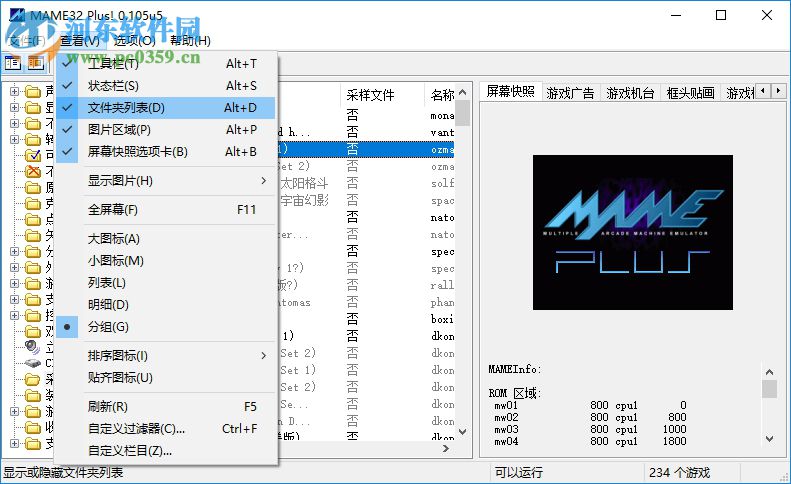Click the MAMEInfo: label text
The width and height of the screenshot is (791, 484).
point(515,369)
